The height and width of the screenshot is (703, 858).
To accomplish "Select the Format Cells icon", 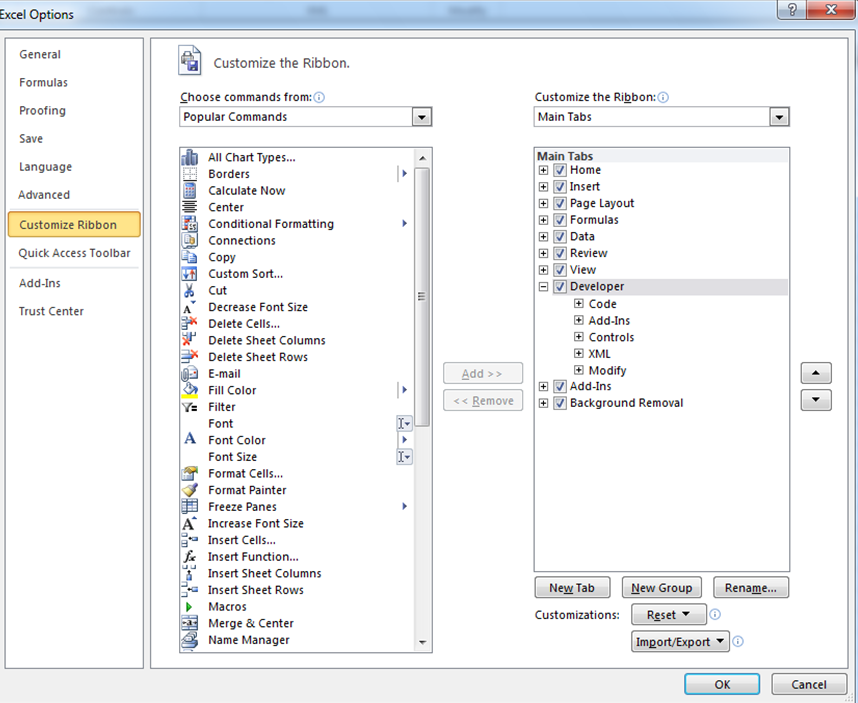I will (x=189, y=473).
